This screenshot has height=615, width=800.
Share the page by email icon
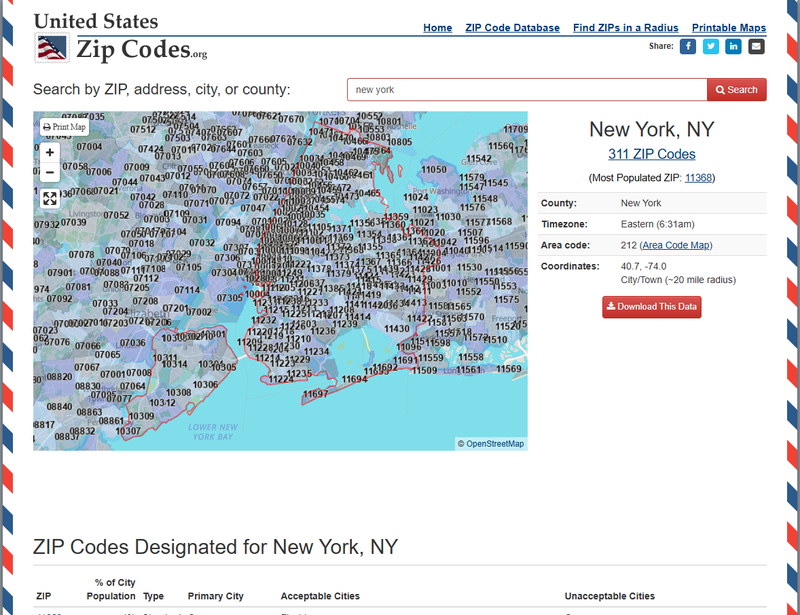(756, 46)
